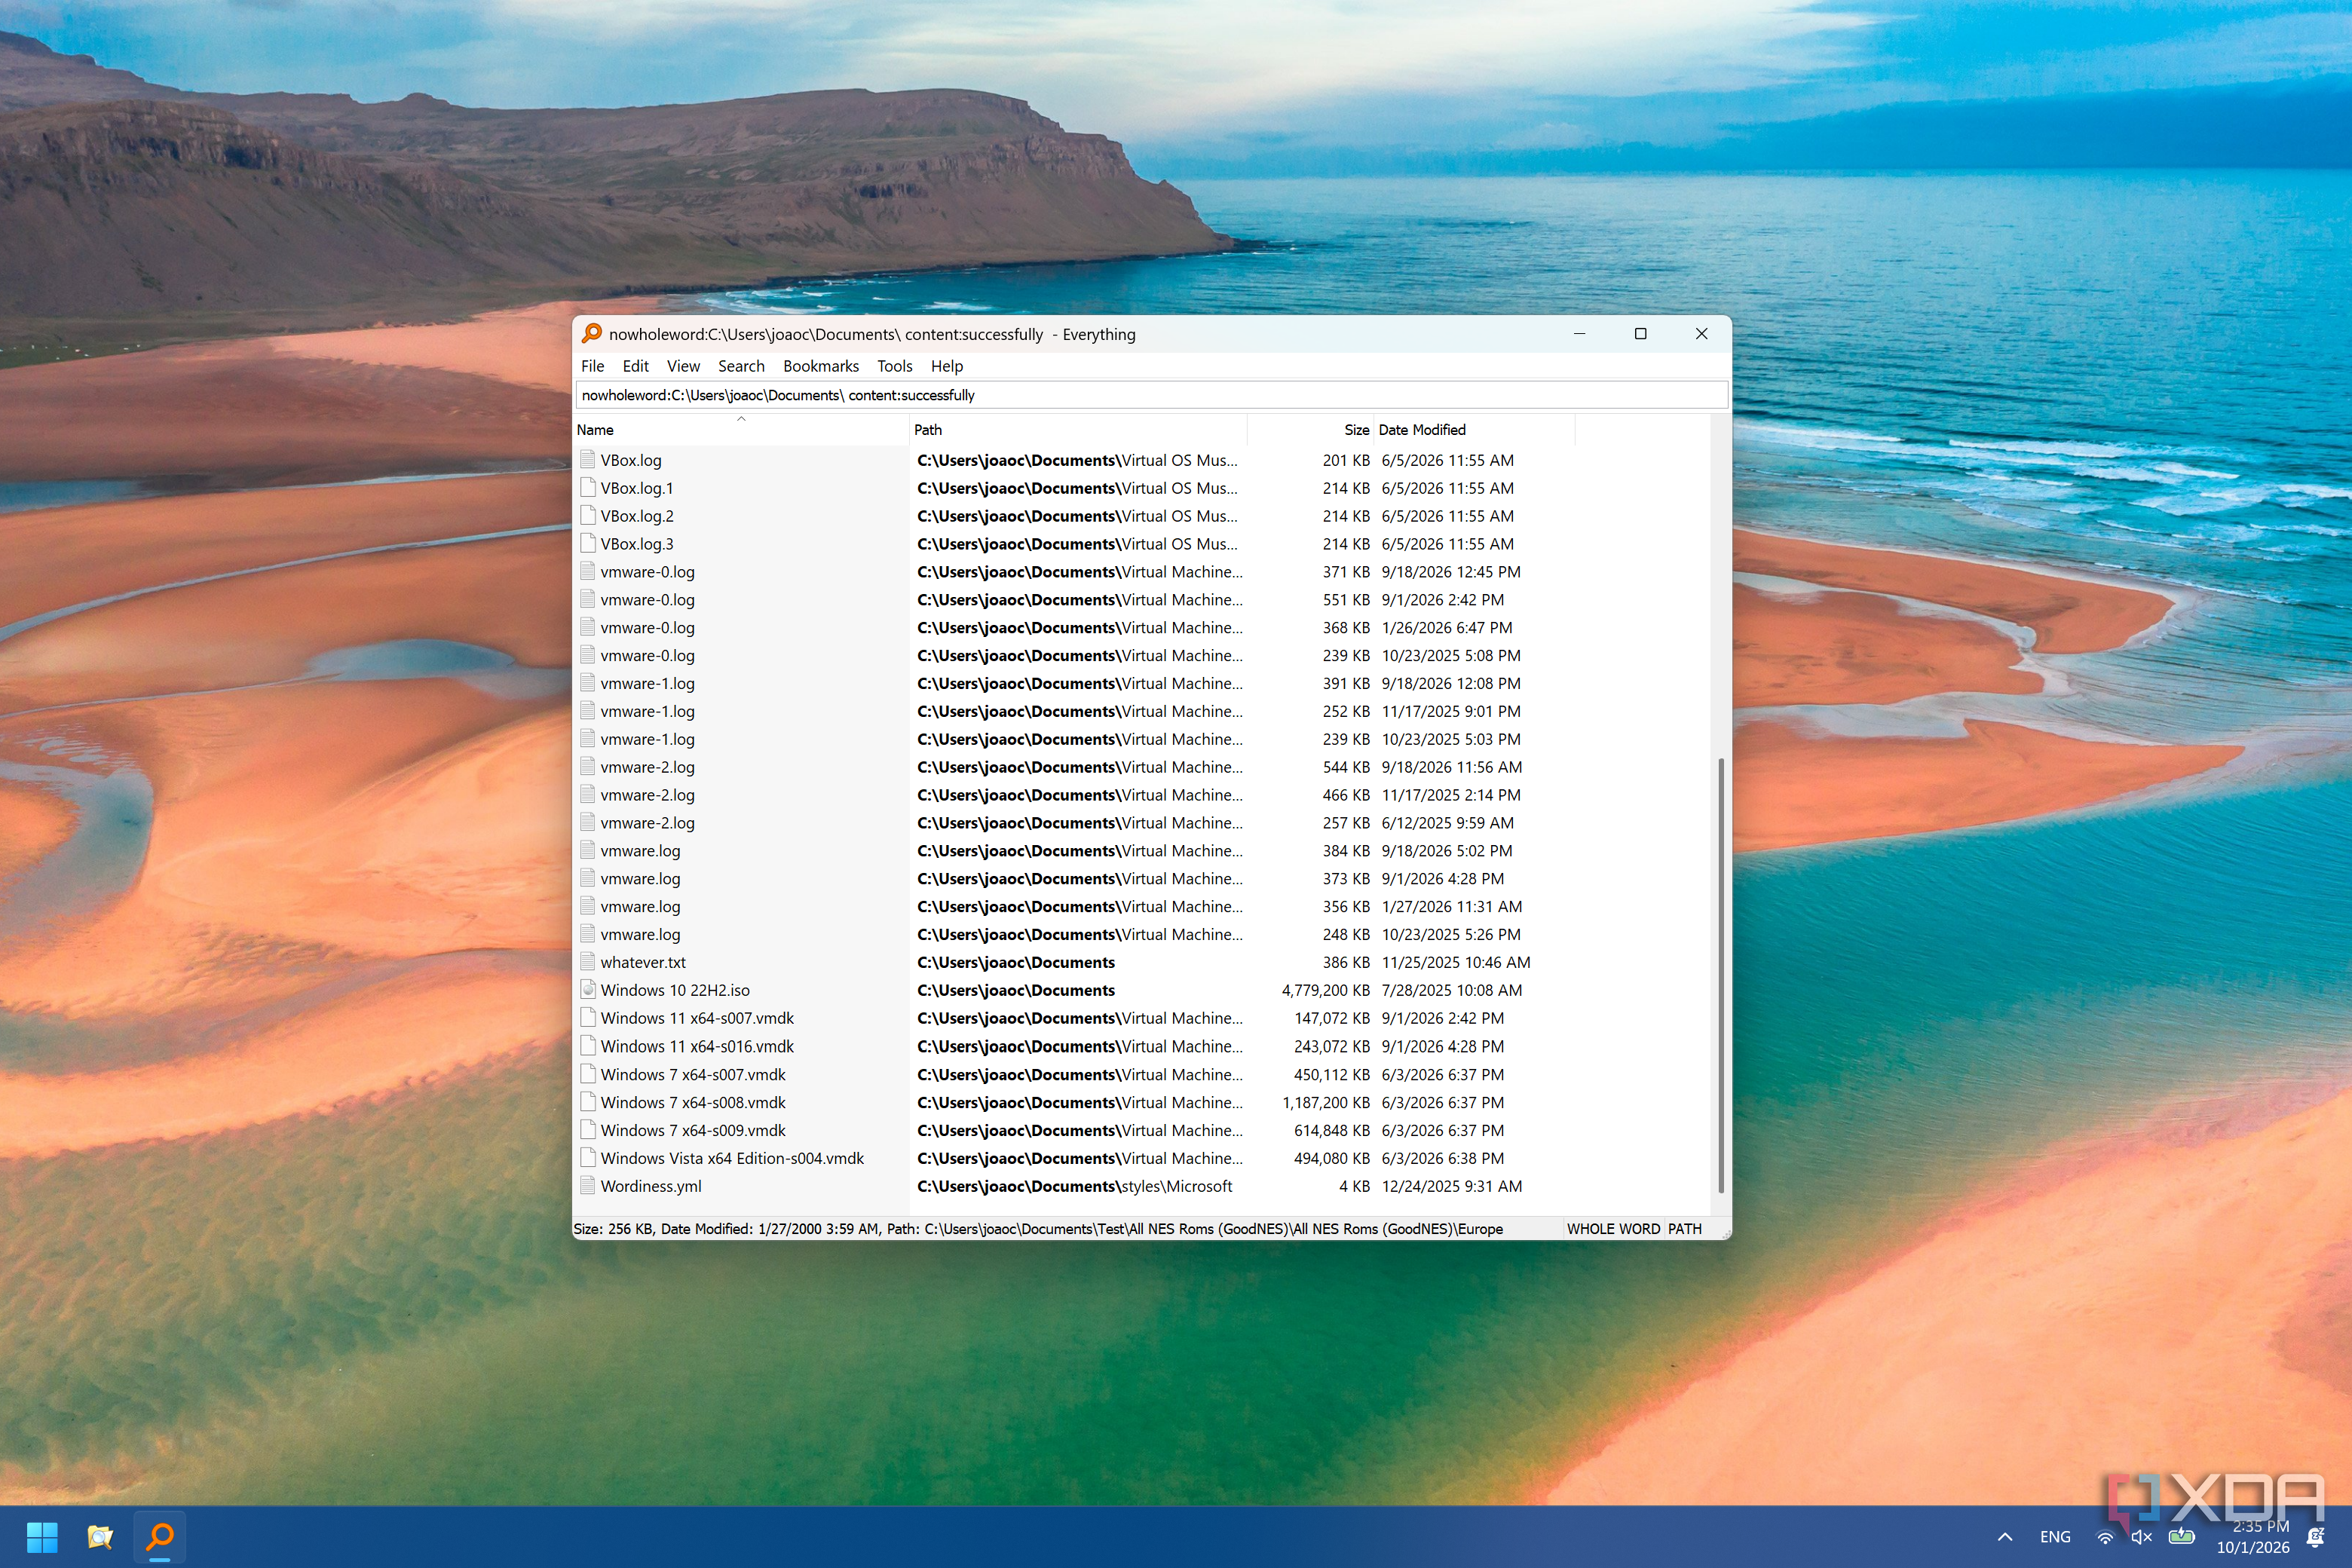Click the battery charging tray icon
This screenshot has width=2352, height=1568.
click(2181, 1536)
